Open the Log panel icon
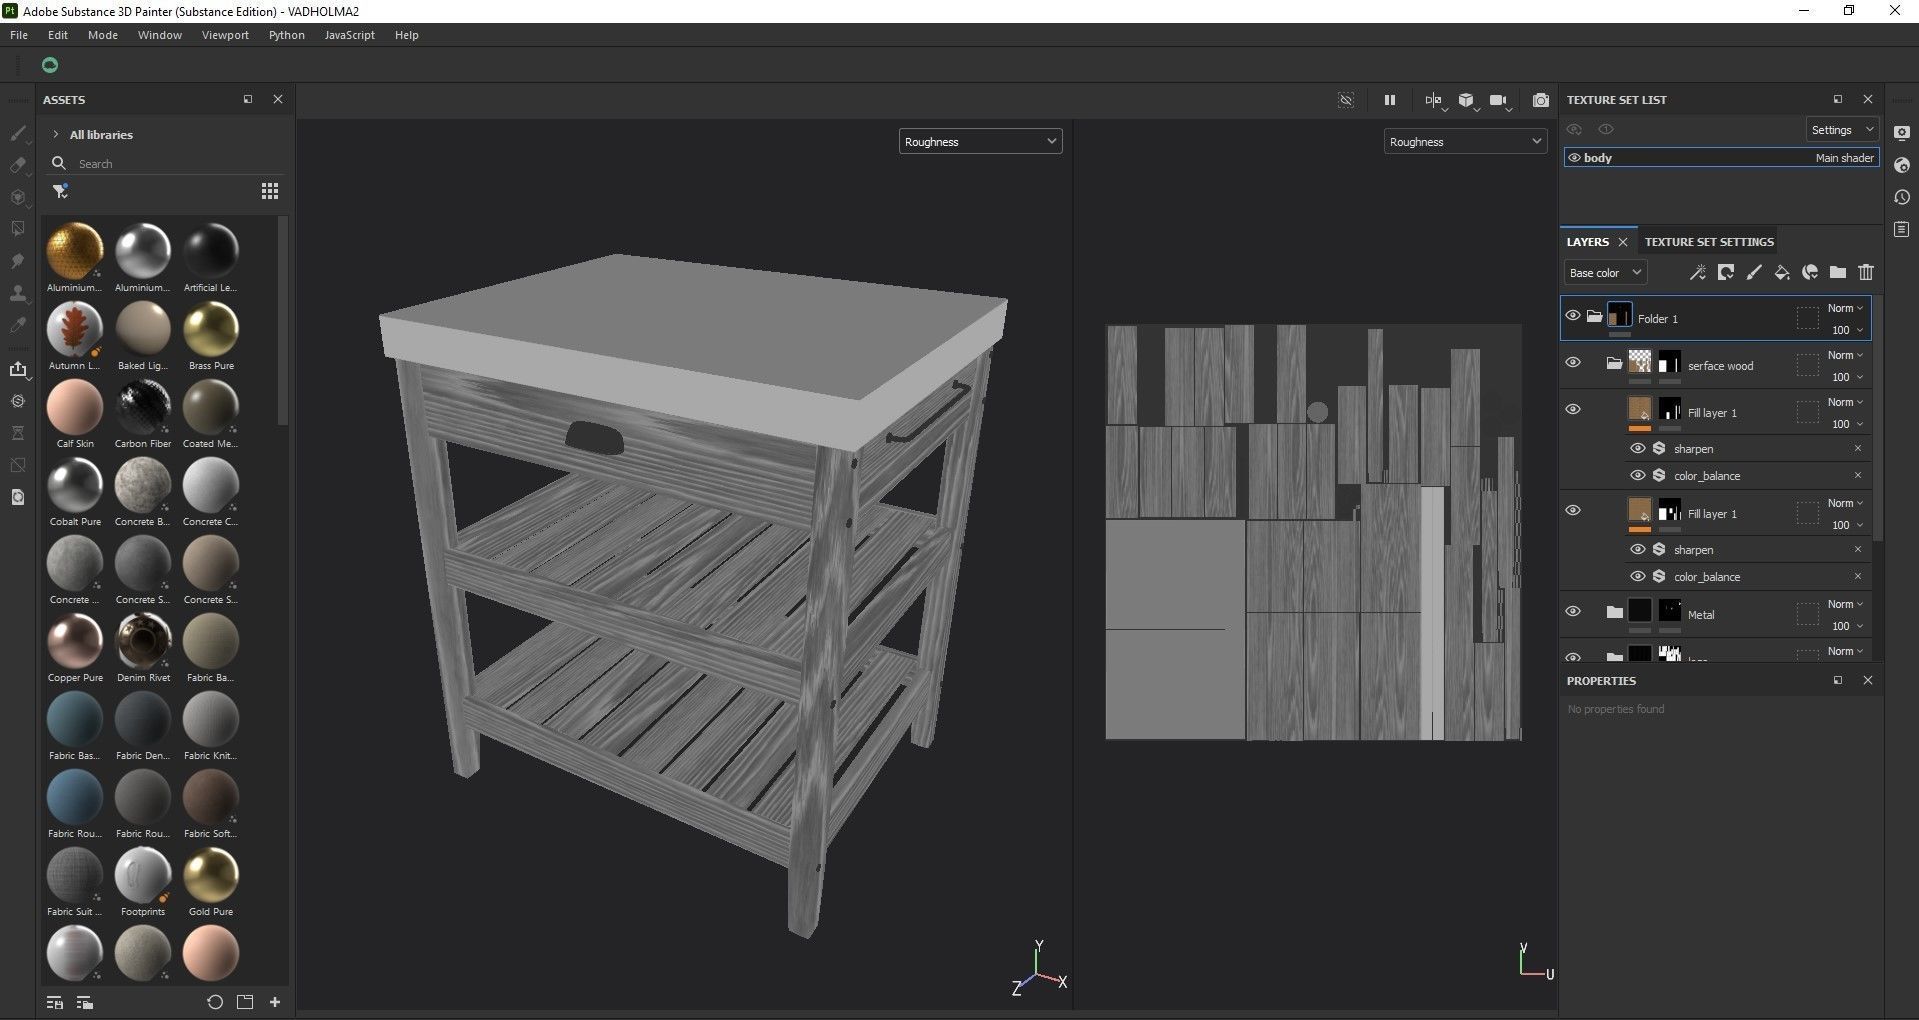 [x=1902, y=229]
